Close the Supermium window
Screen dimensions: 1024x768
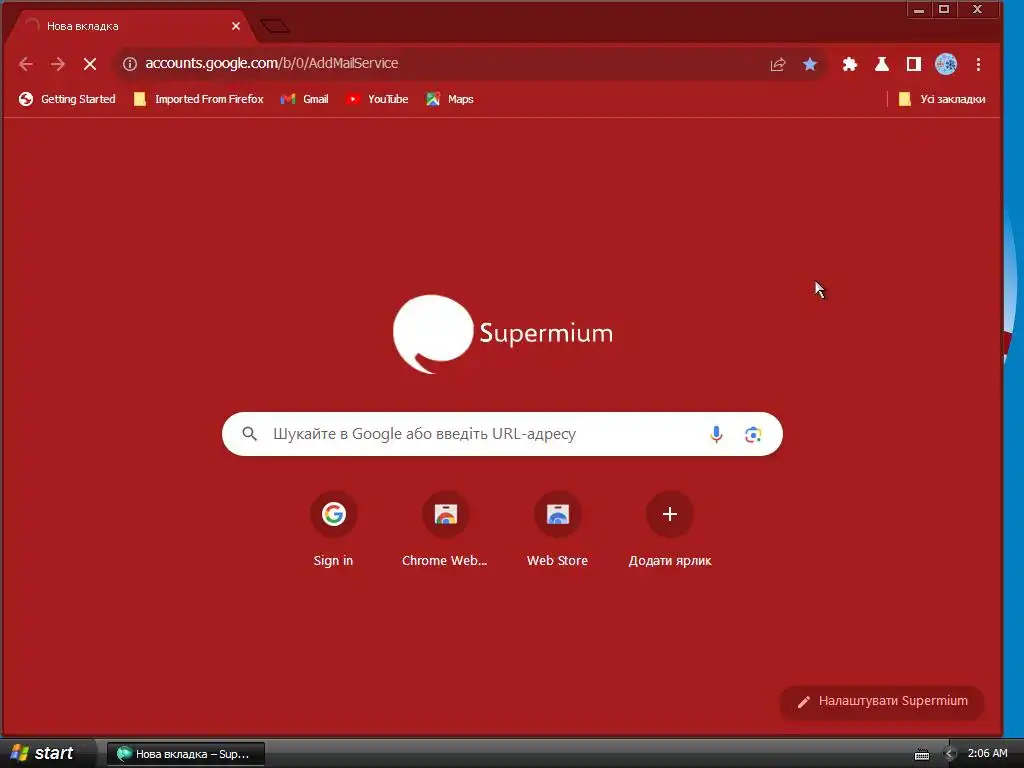point(978,10)
